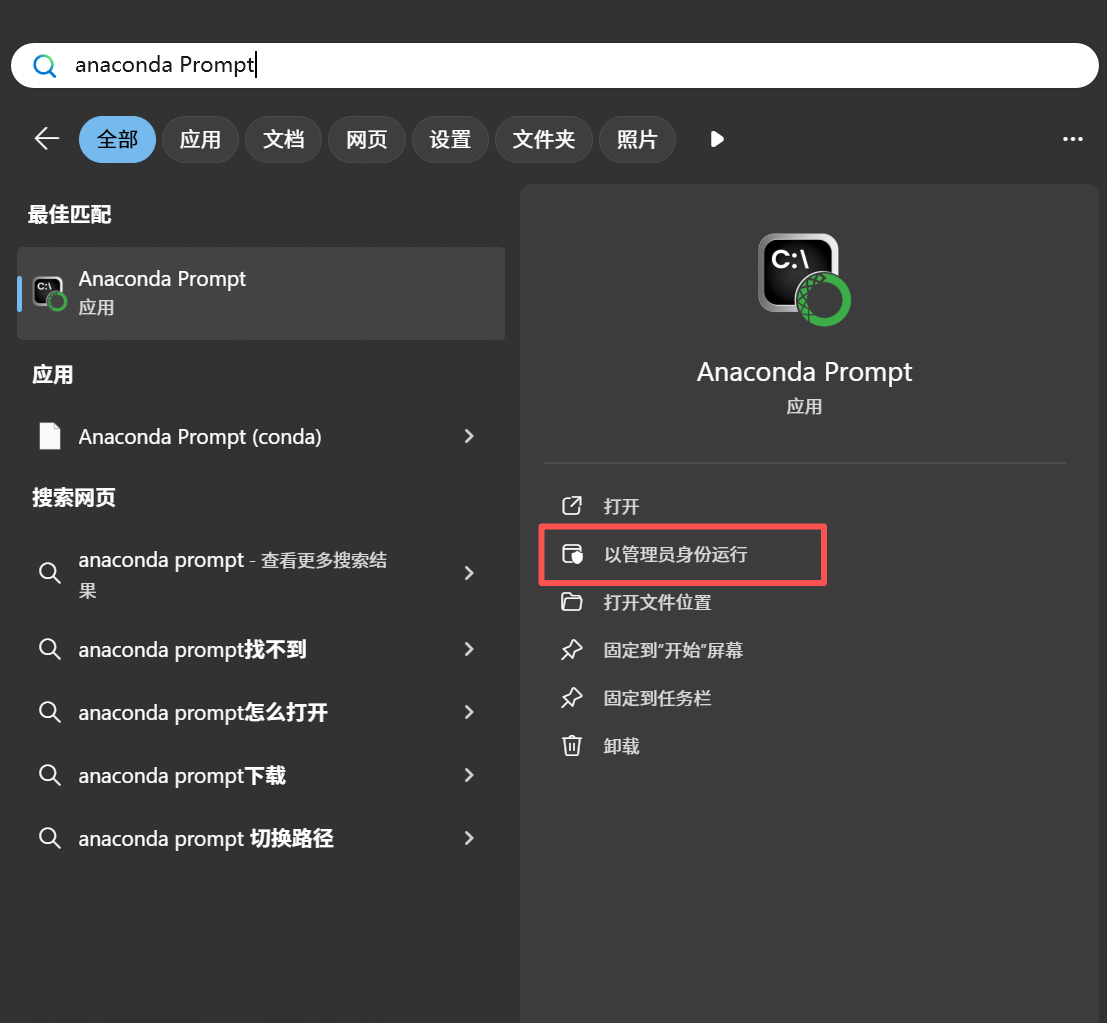The width and height of the screenshot is (1107, 1023).
Task: Click the trash icon for 卸载
Action: 572,746
